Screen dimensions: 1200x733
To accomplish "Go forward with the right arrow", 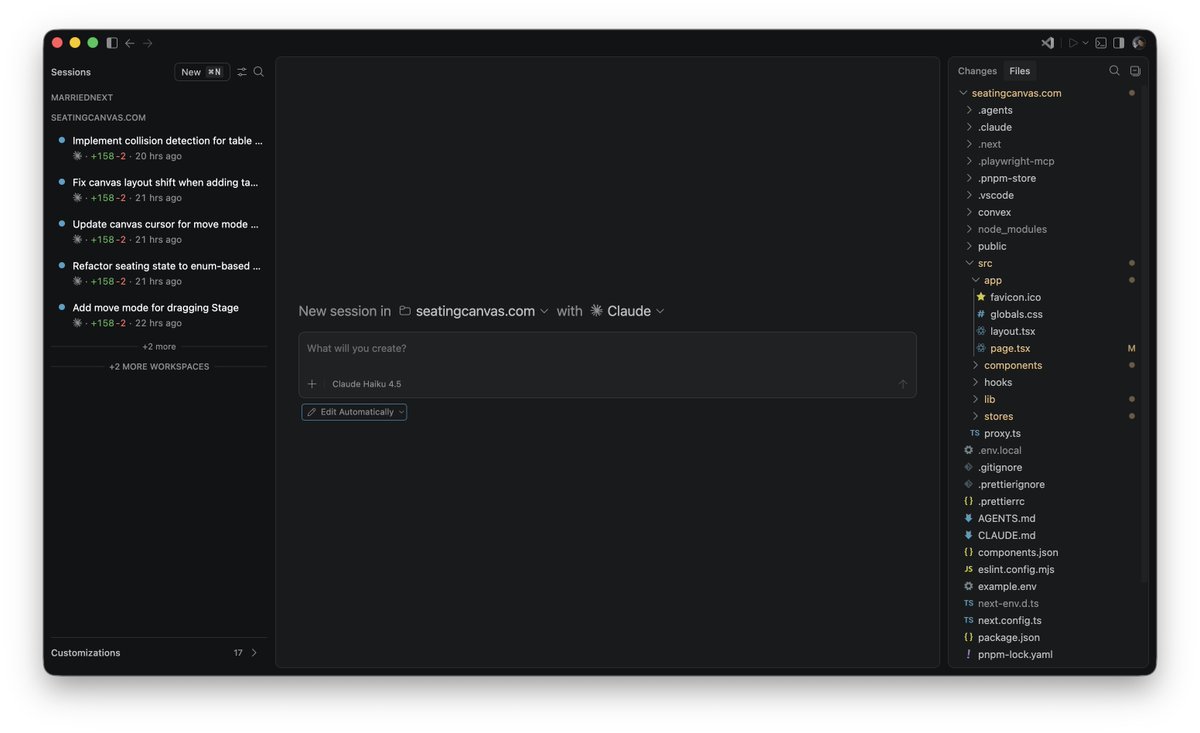I will (148, 43).
